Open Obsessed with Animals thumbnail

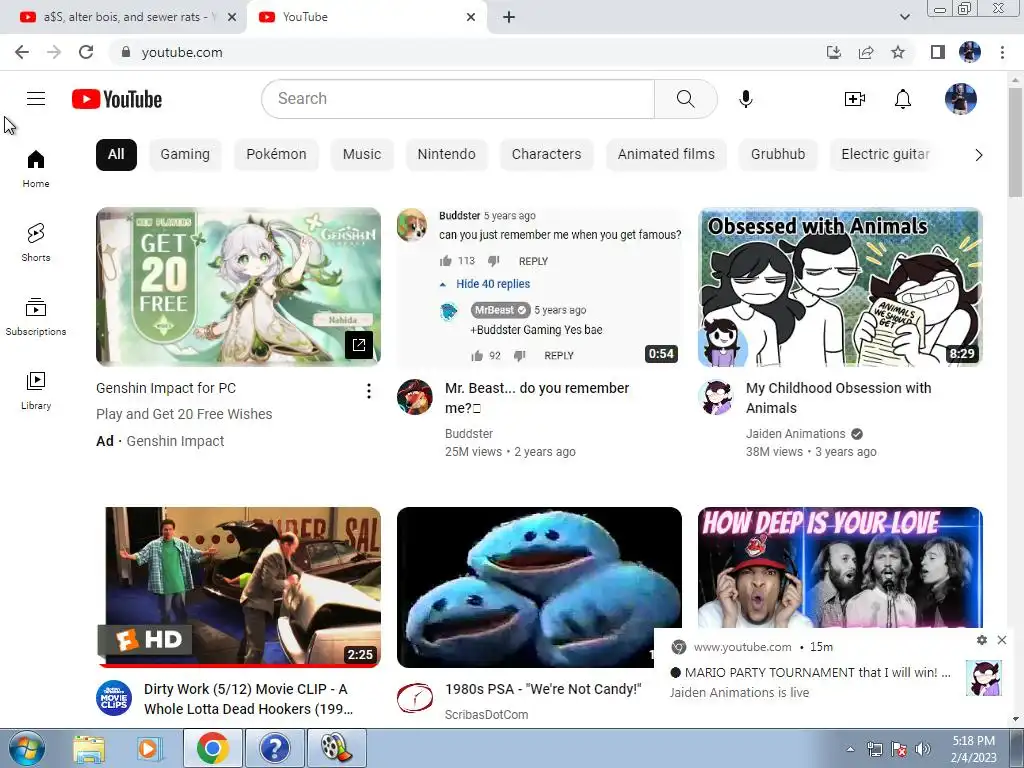click(x=840, y=287)
